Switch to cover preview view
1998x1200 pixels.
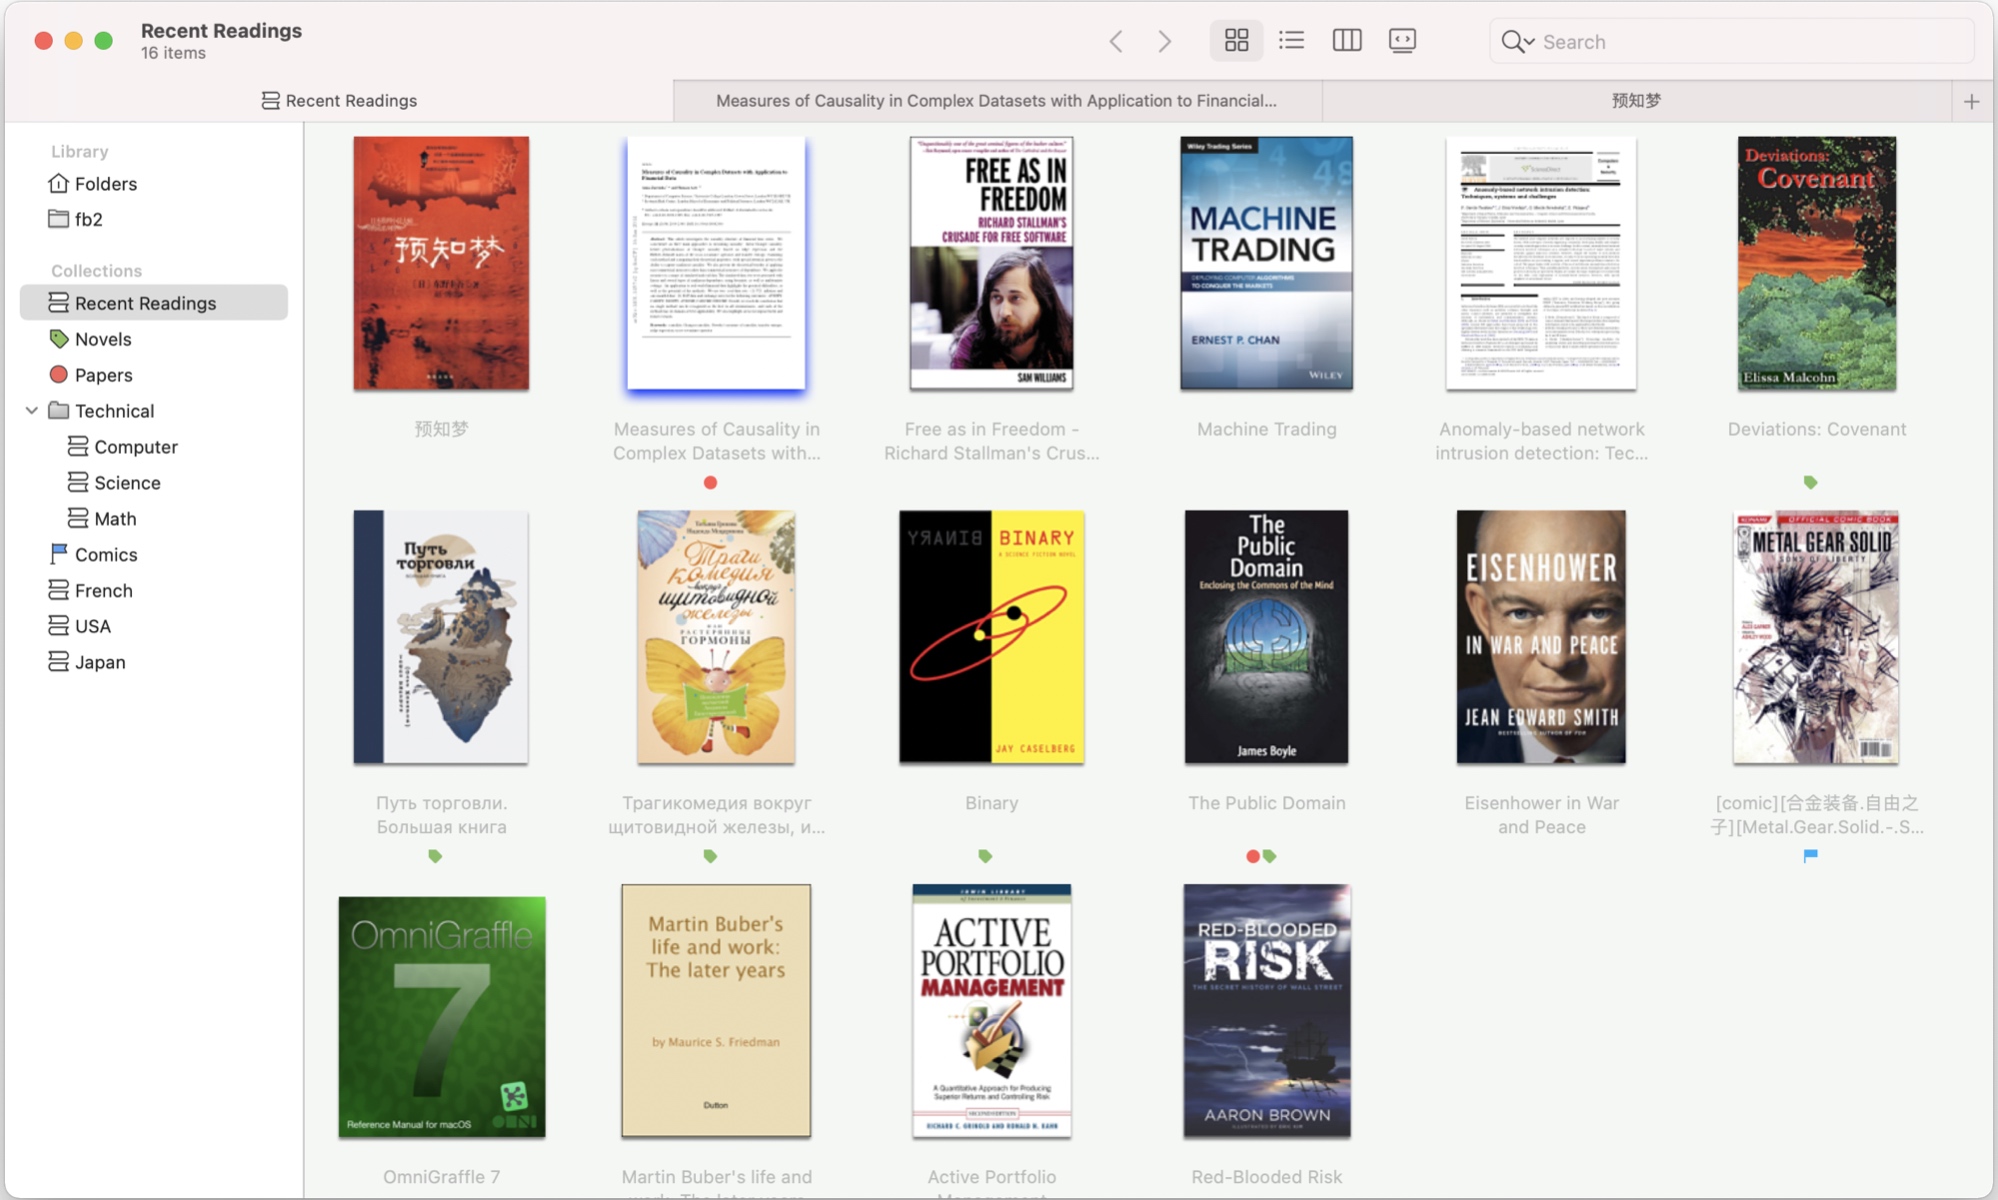click(x=1402, y=40)
